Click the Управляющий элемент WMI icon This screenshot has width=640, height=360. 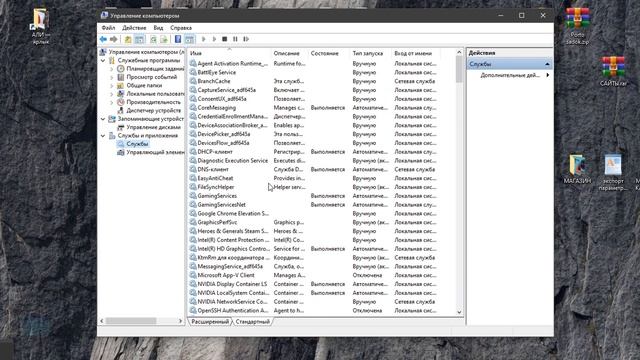(120, 152)
